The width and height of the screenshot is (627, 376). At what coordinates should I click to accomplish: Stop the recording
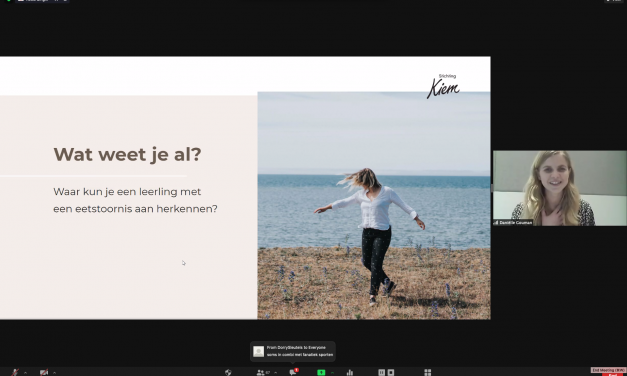391,372
